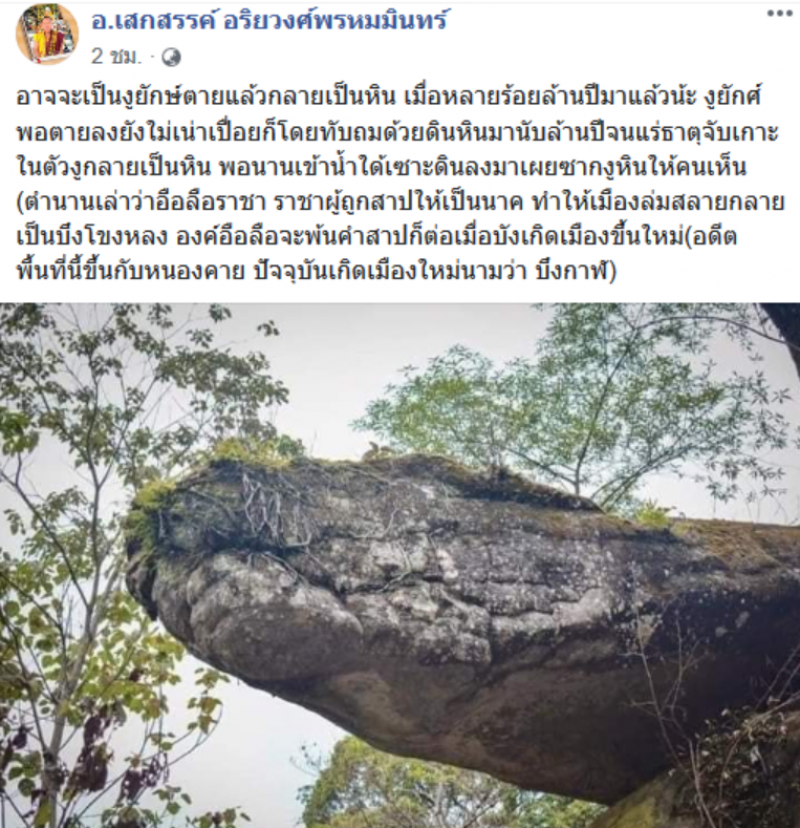The image size is (800, 828).
Task: Click the root pattern on the rock
Action: click(275, 512)
